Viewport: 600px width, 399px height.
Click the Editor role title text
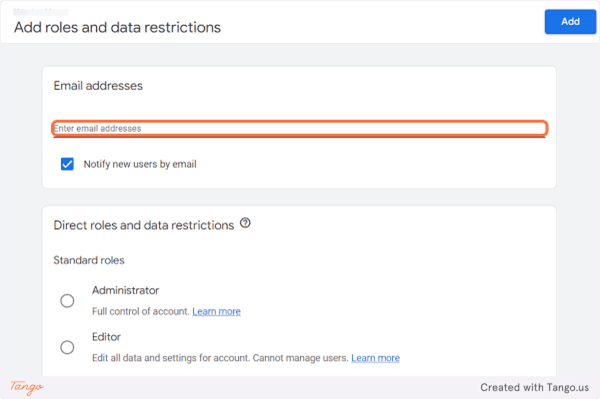point(106,337)
